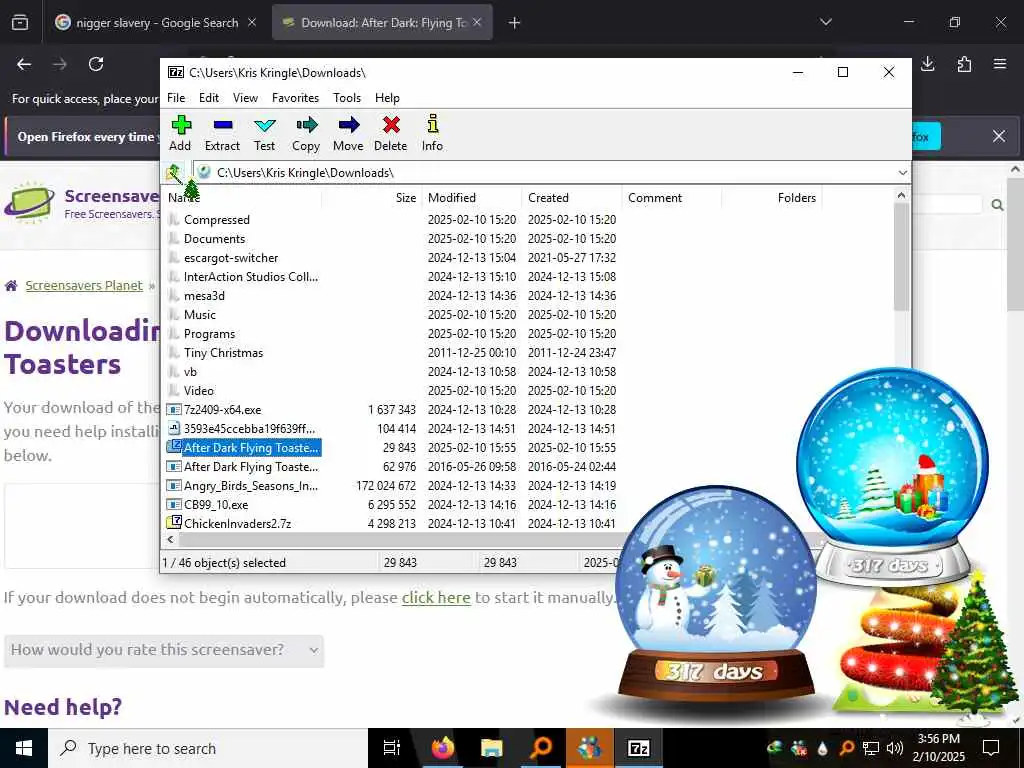This screenshot has width=1024, height=768.
Task: Select the escargot-switcher folder
Action: click(231, 258)
